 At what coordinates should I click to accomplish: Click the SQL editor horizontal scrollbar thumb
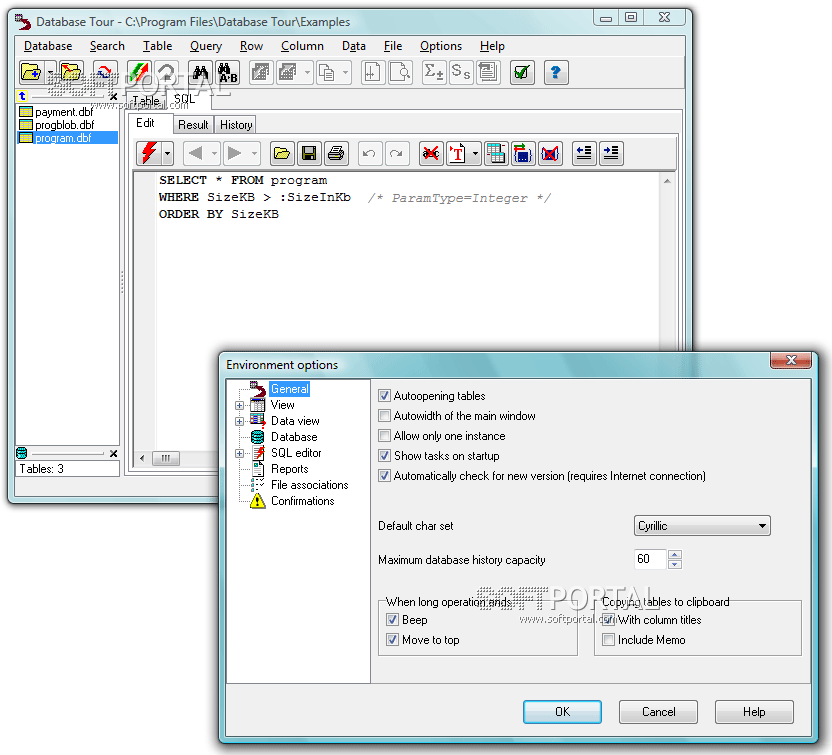(x=166, y=458)
